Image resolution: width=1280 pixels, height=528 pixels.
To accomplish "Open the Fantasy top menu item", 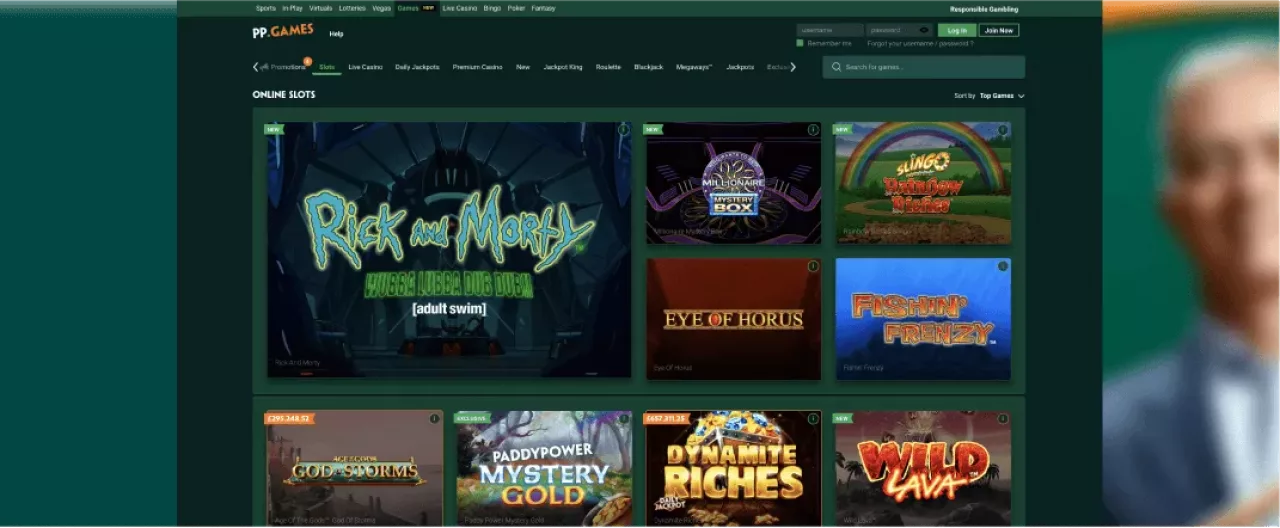I will coord(543,8).
